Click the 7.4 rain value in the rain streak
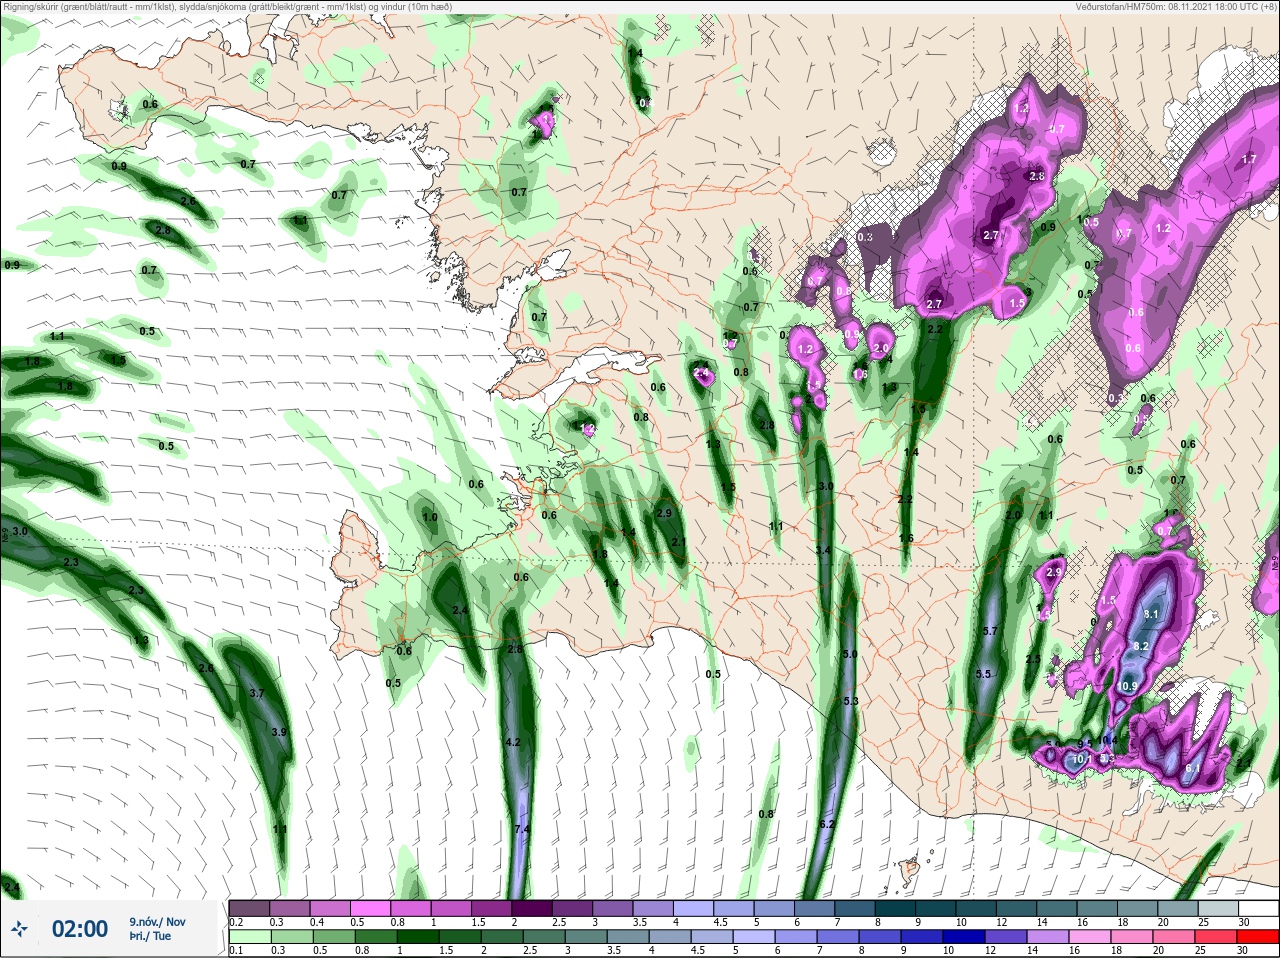 pyautogui.click(x=522, y=830)
